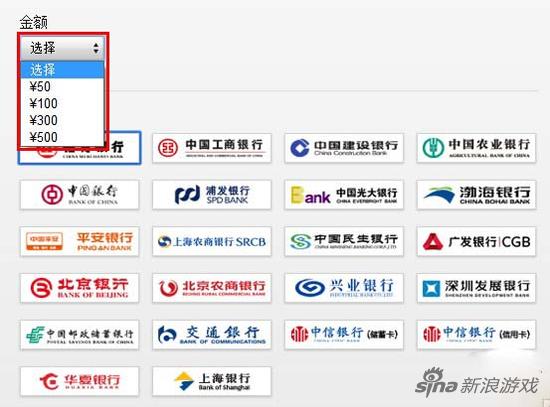The height and width of the screenshot is (407, 550).
Task: Choose China Everbright Bank tile
Action: pyautogui.click(x=344, y=195)
